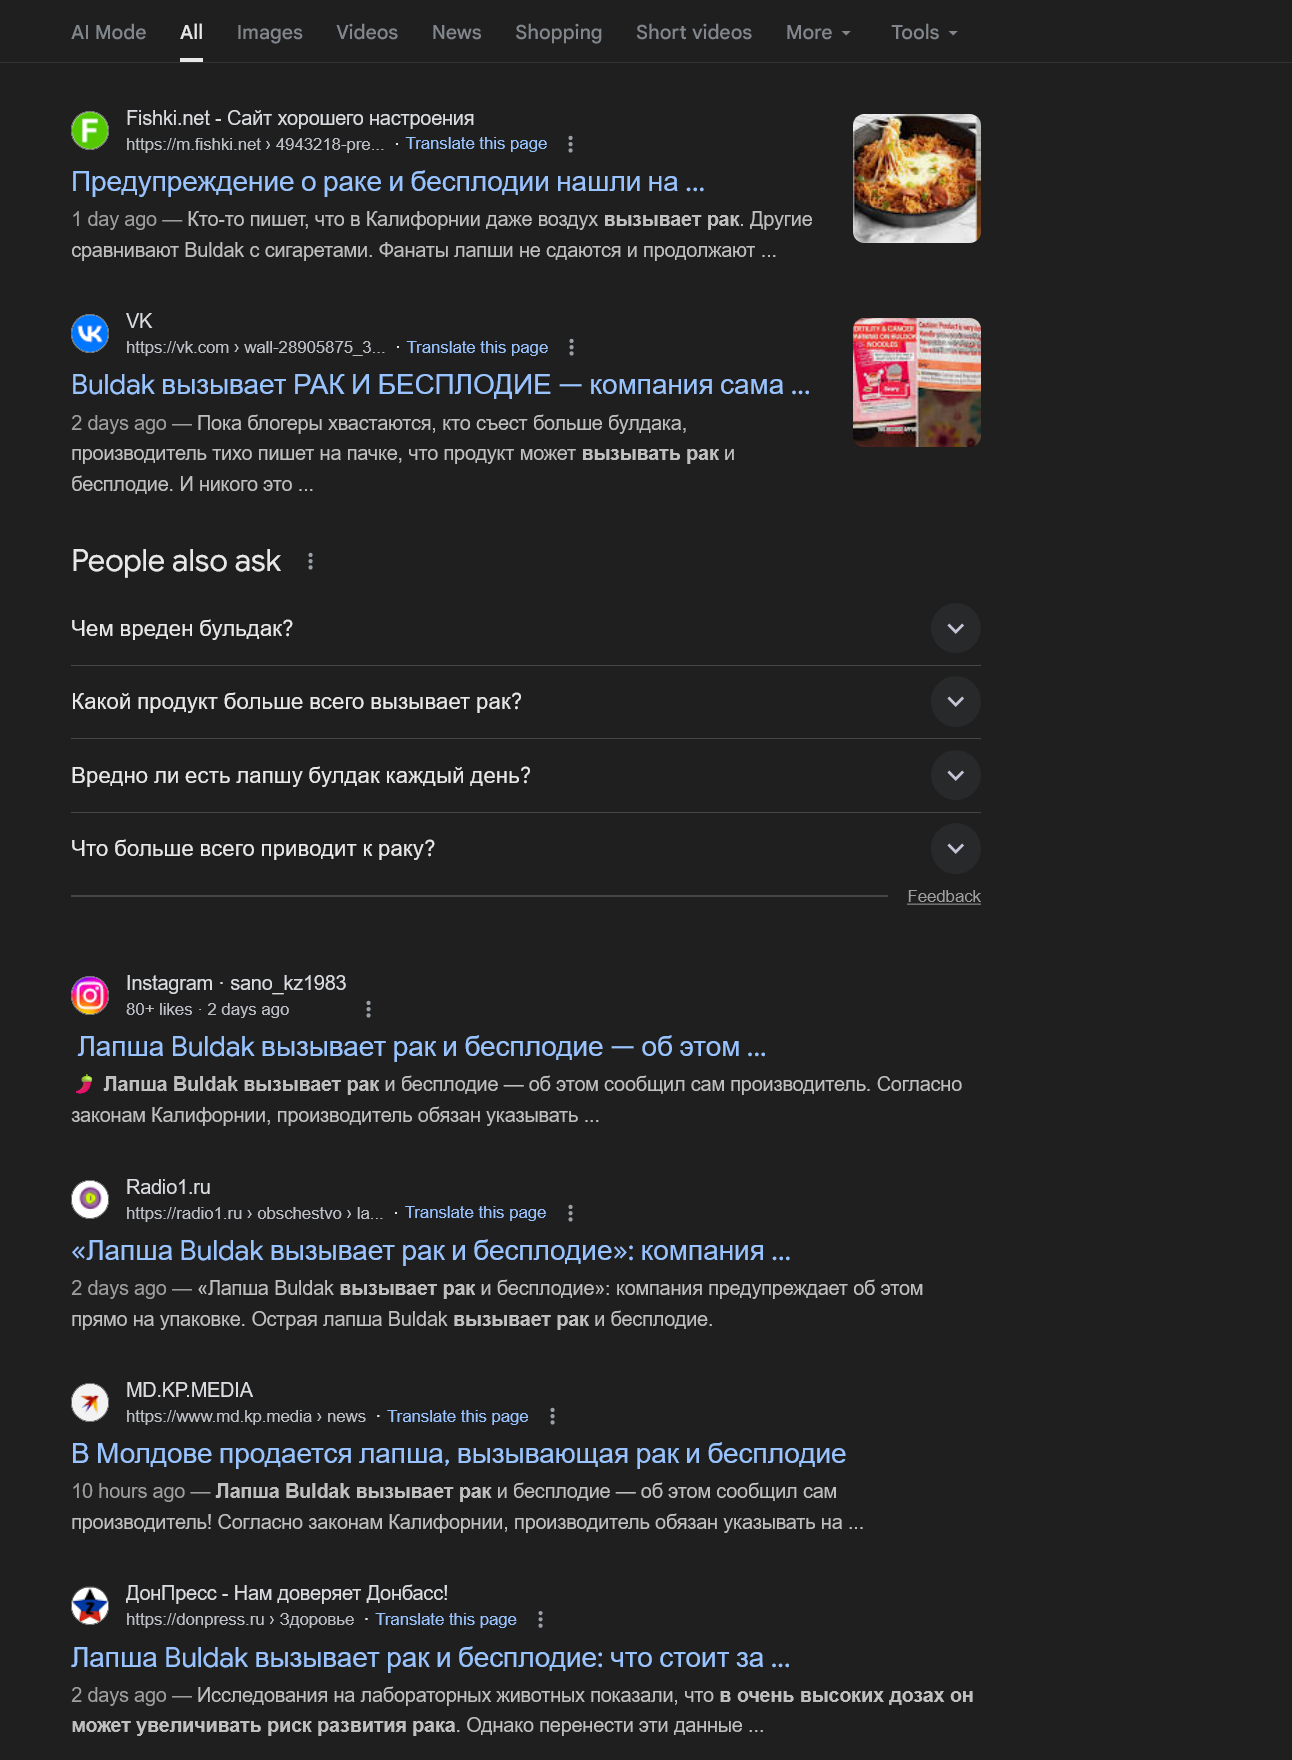This screenshot has height=1760, width=1292.
Task: Open the noodle pan thumbnail image
Action: [x=917, y=178]
